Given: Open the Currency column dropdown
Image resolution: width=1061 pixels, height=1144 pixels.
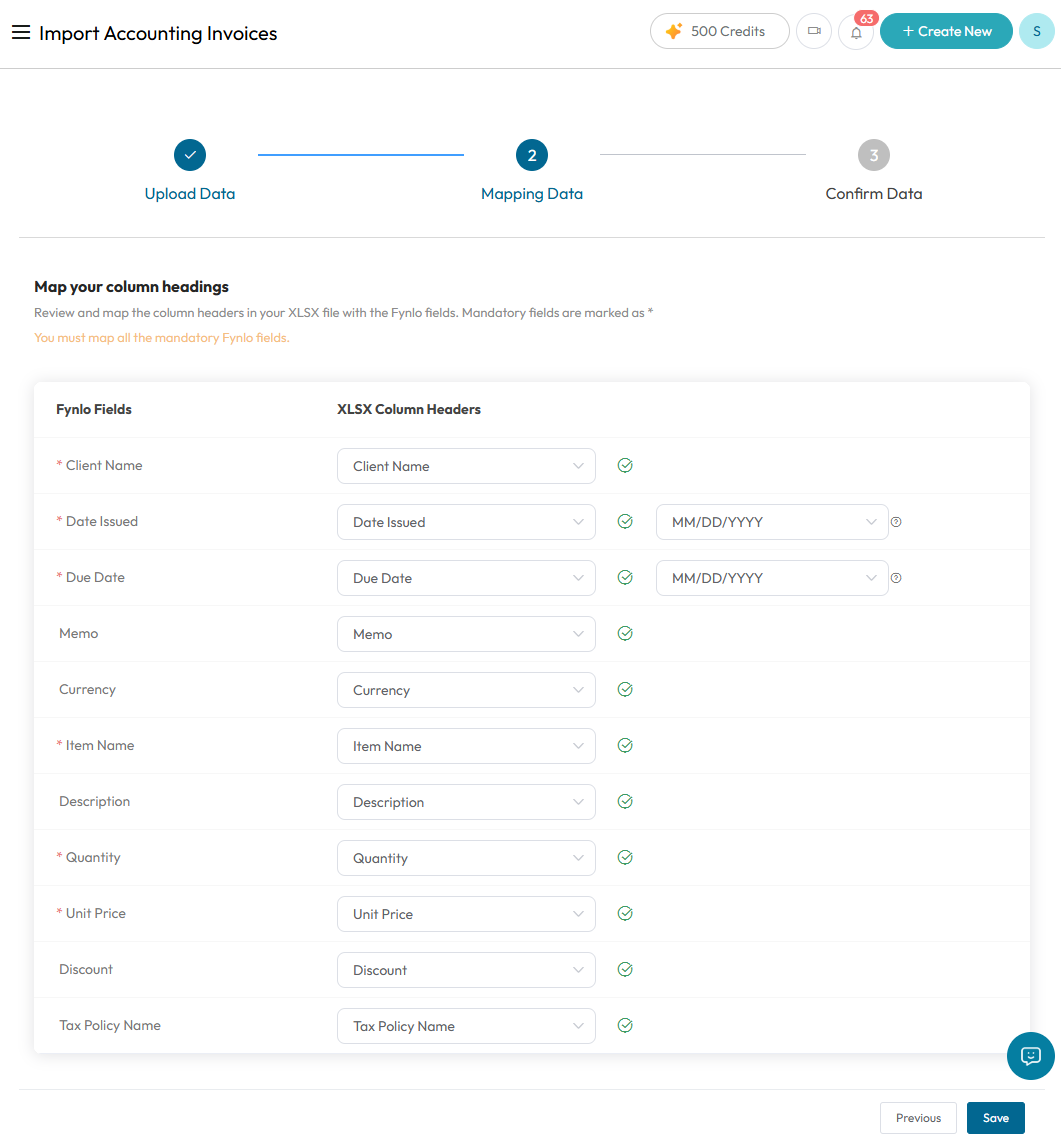Looking at the screenshot, I should click(466, 690).
